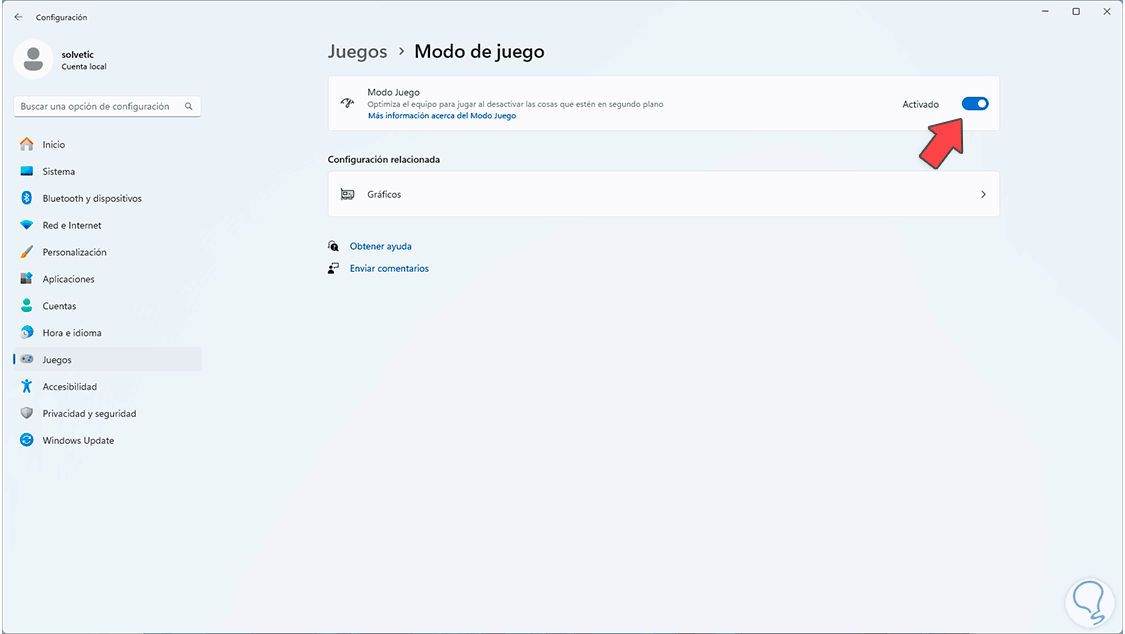Open Hora e idioma

coord(107,333)
